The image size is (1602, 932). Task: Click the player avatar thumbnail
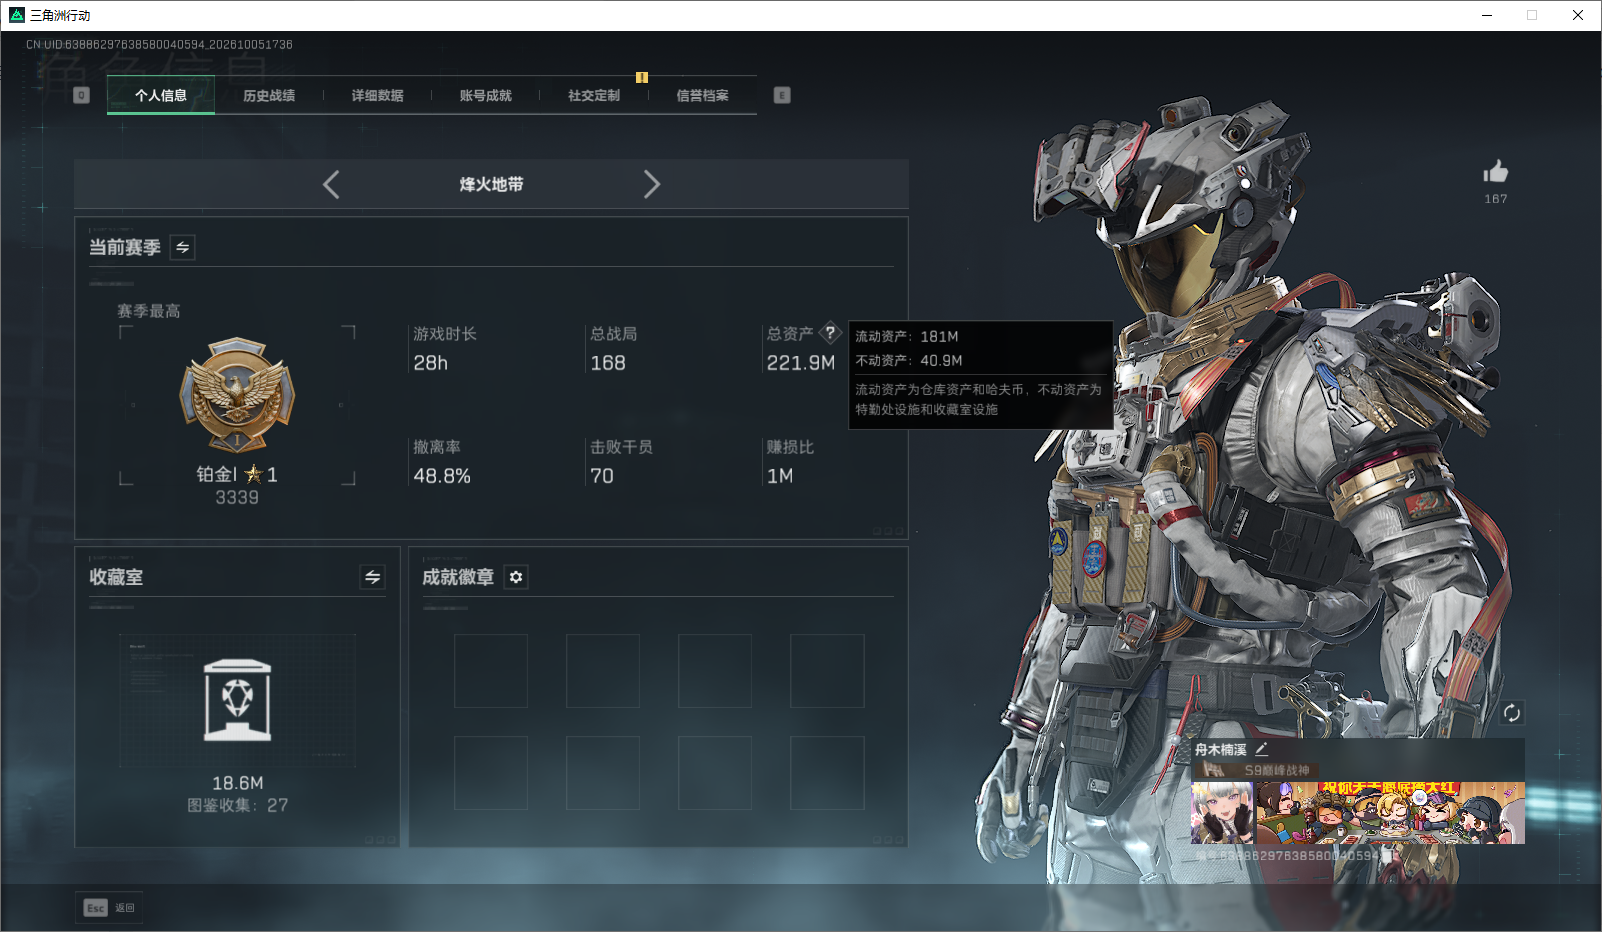coord(1222,813)
